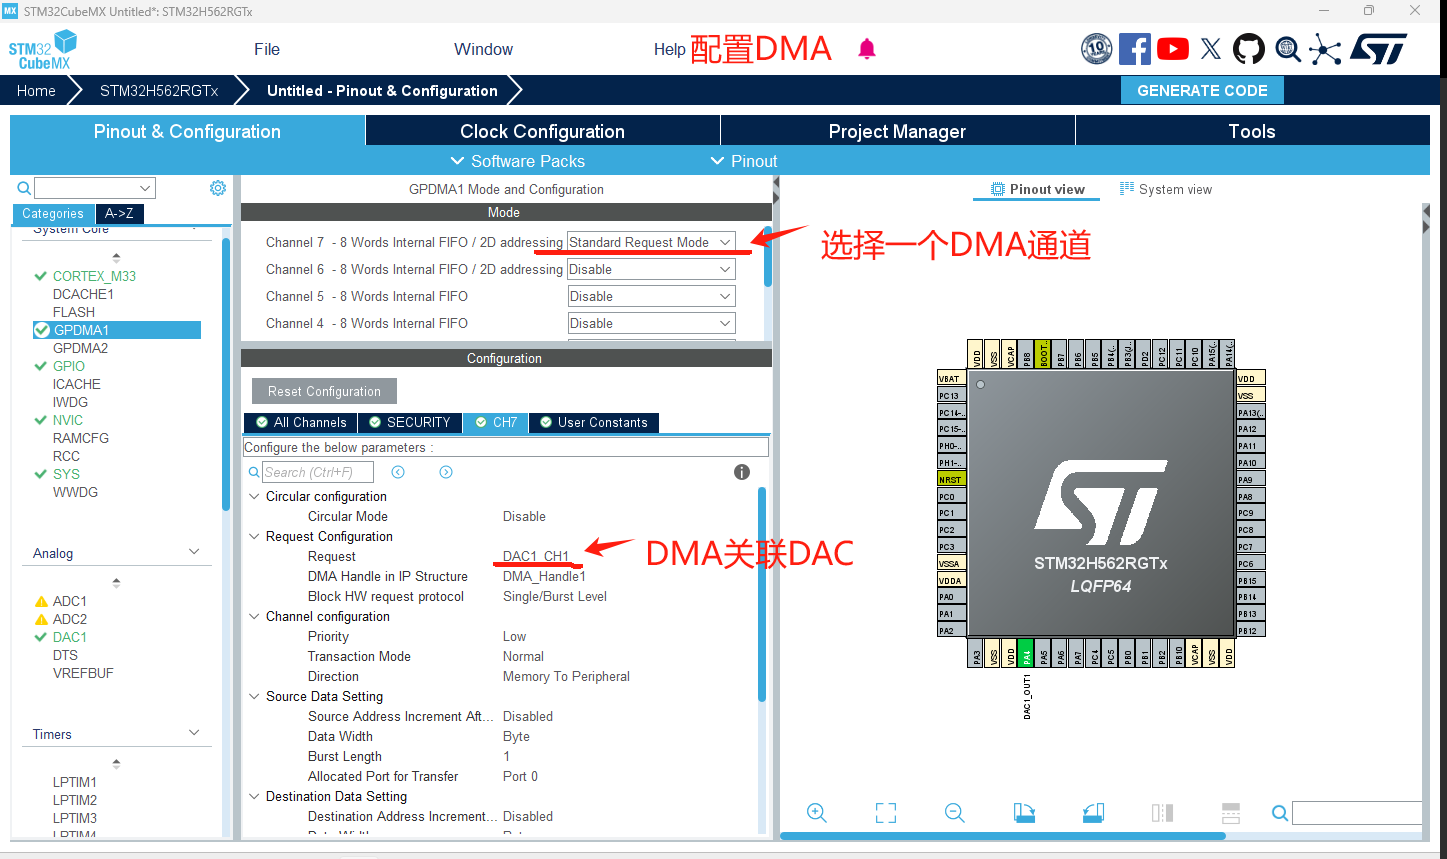This screenshot has height=859, width=1447.
Task: Open notifications bell icon
Action: [x=867, y=49]
